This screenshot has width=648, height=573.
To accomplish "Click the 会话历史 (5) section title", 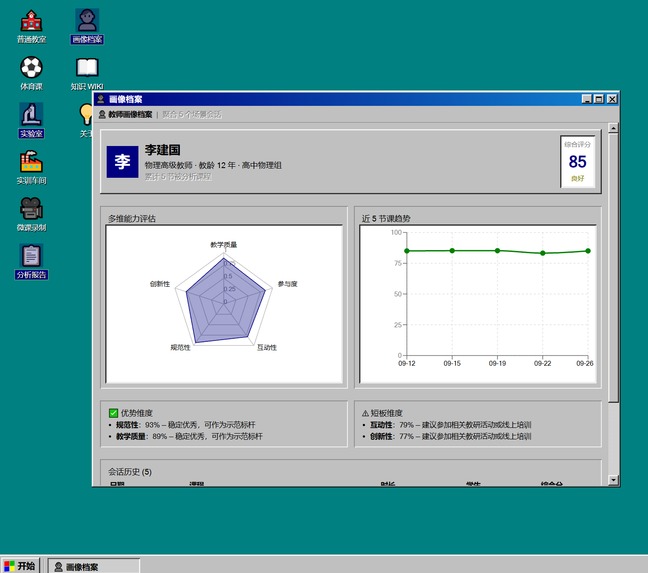I will [130, 472].
